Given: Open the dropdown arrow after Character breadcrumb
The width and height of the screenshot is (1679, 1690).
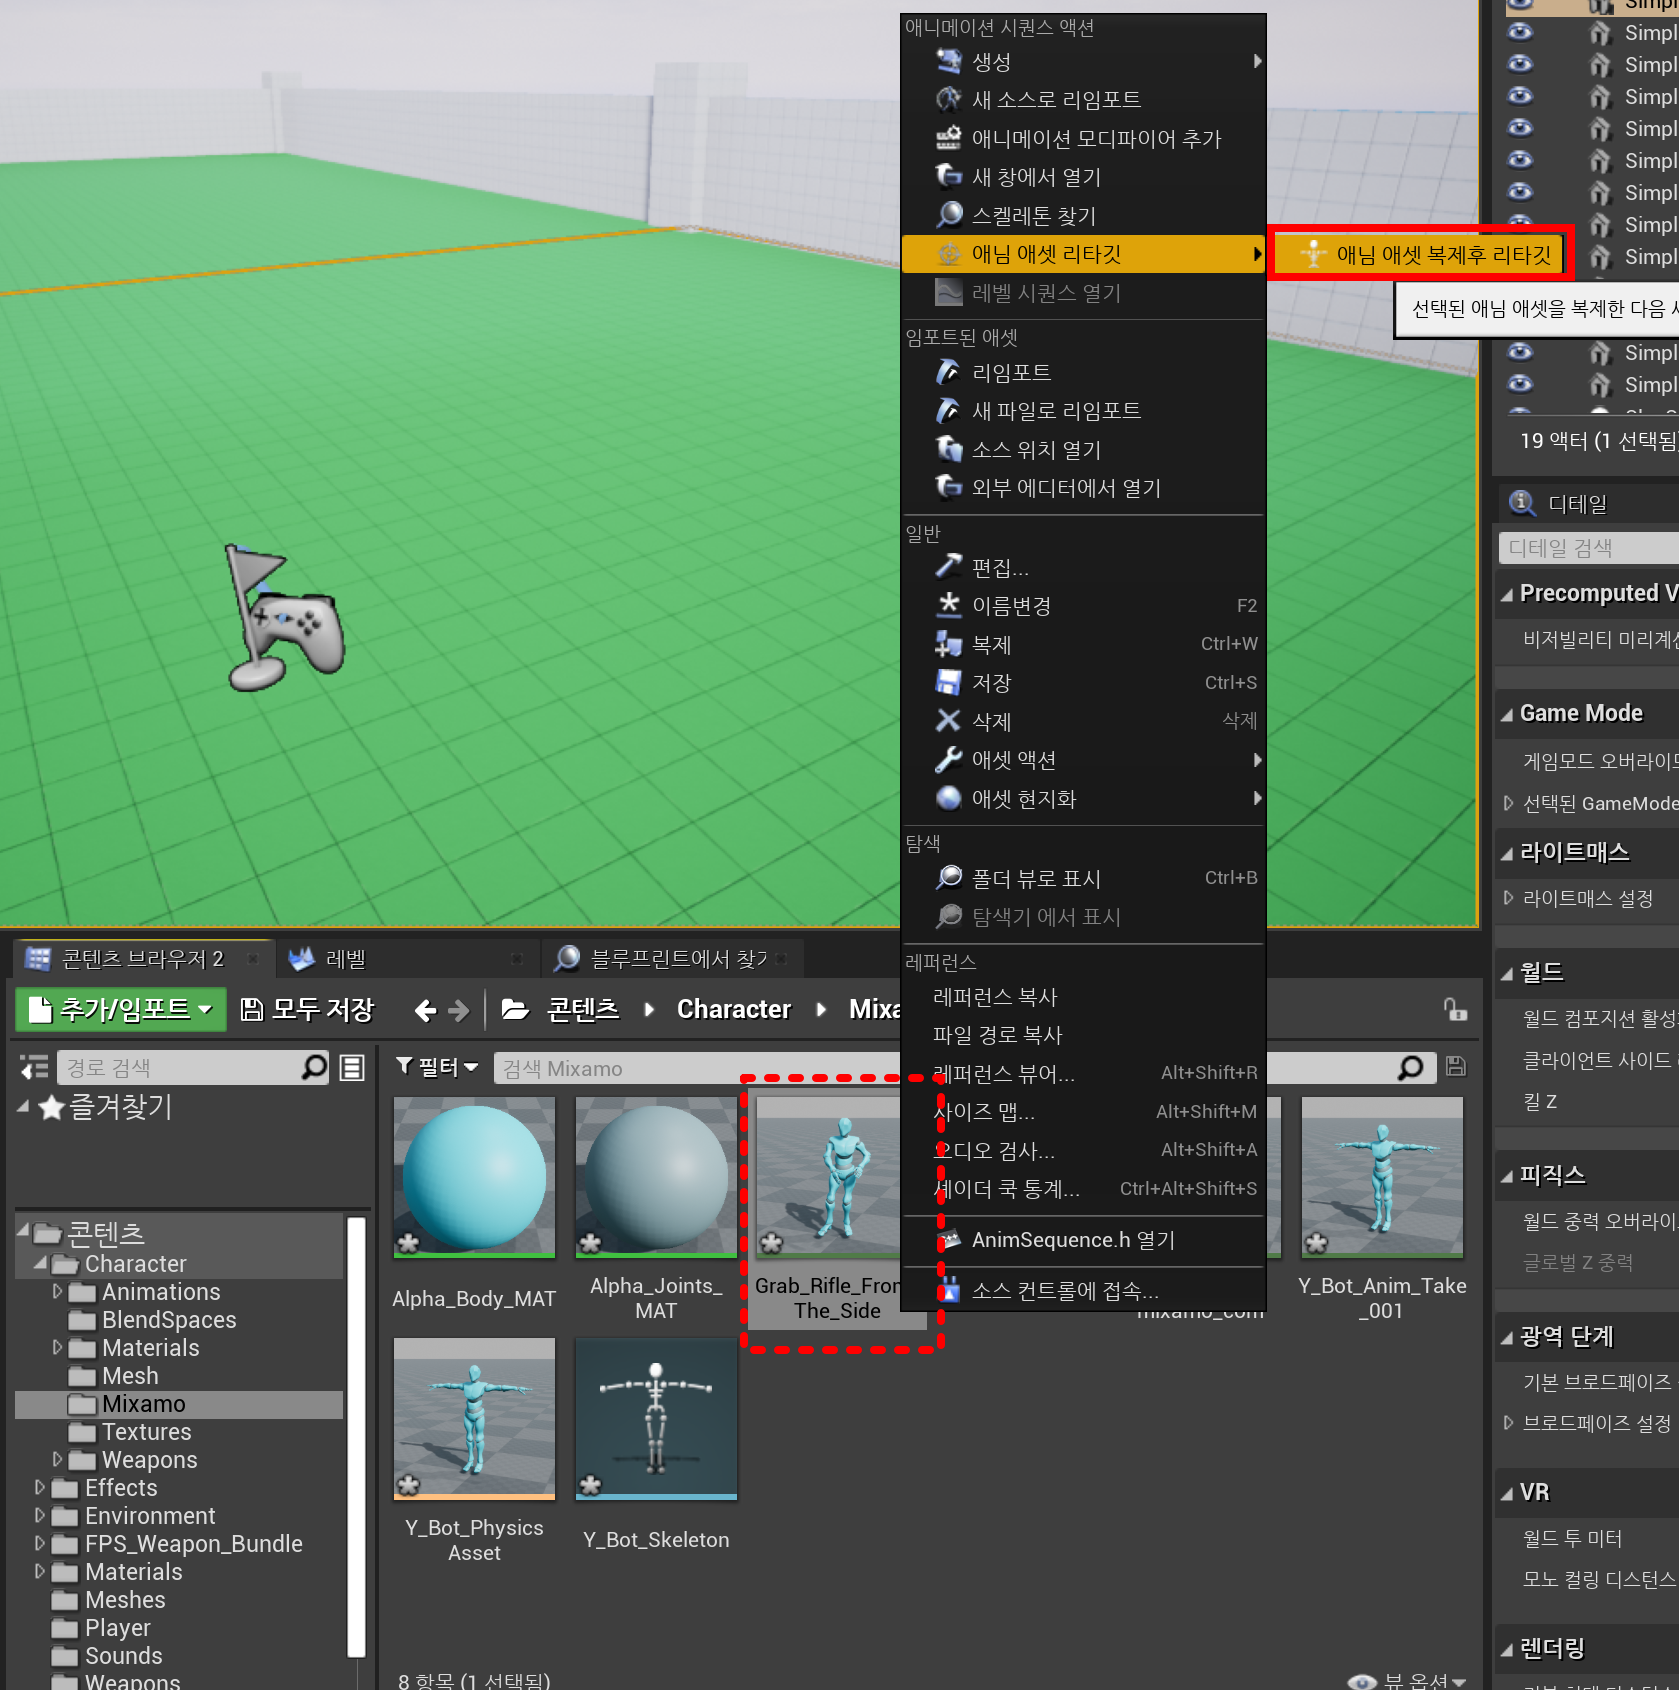Looking at the screenshot, I should [821, 1010].
